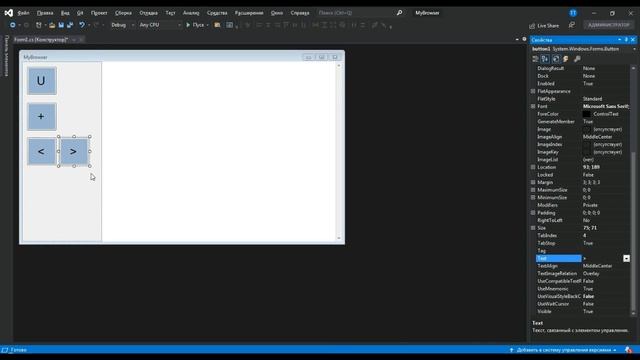Viewport: 640px width, 360px height.
Task: Start debugging with Пуск button
Action: point(195,25)
